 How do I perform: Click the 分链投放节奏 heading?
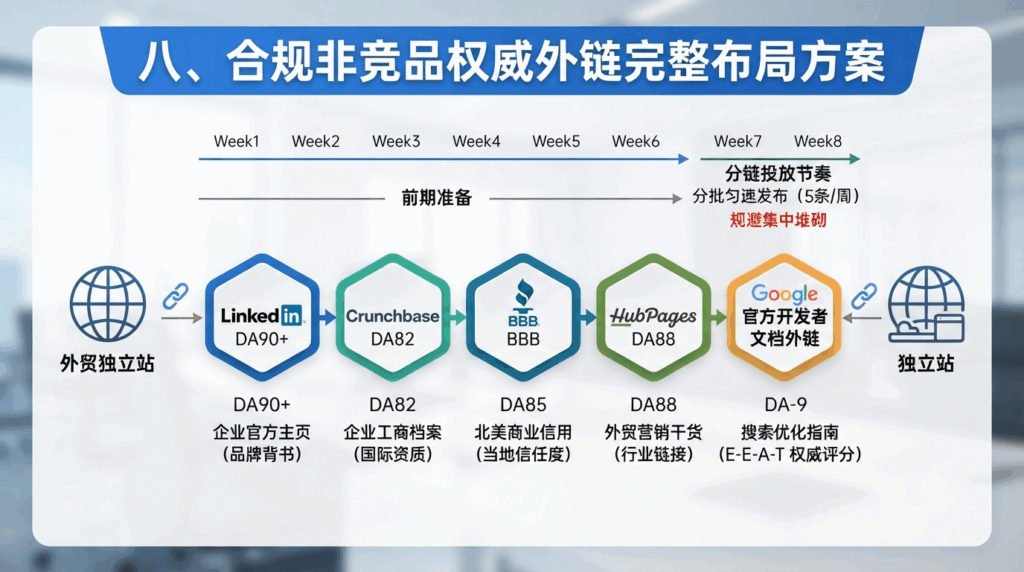[778, 174]
